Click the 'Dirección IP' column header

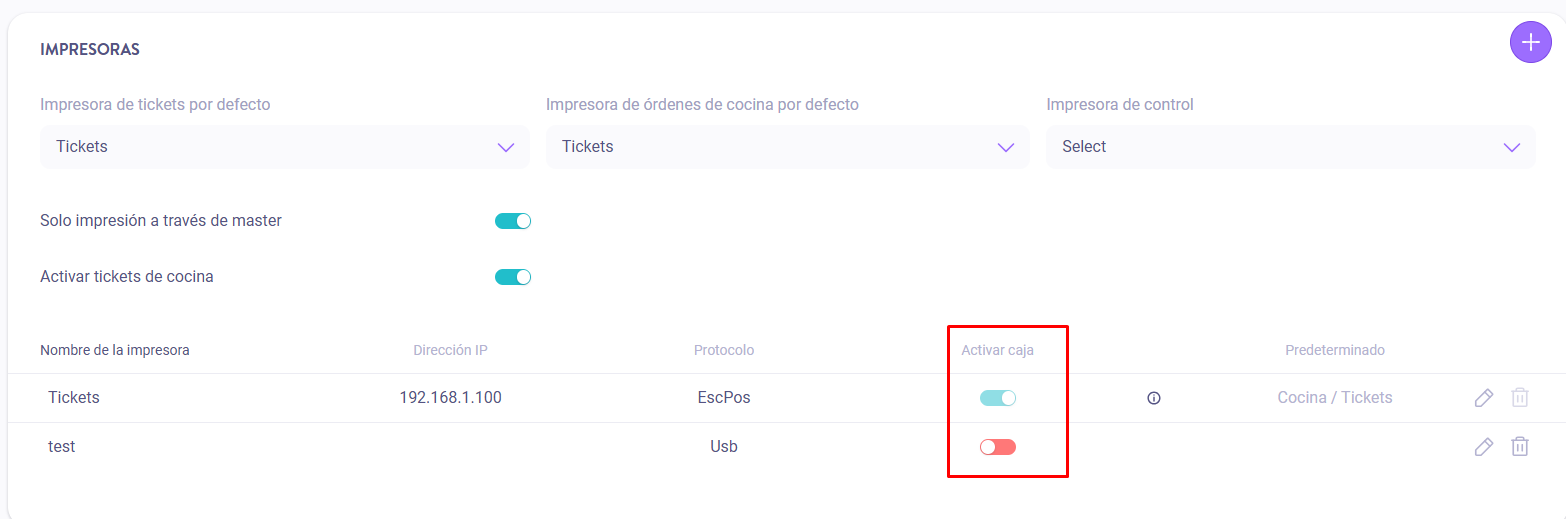click(450, 350)
